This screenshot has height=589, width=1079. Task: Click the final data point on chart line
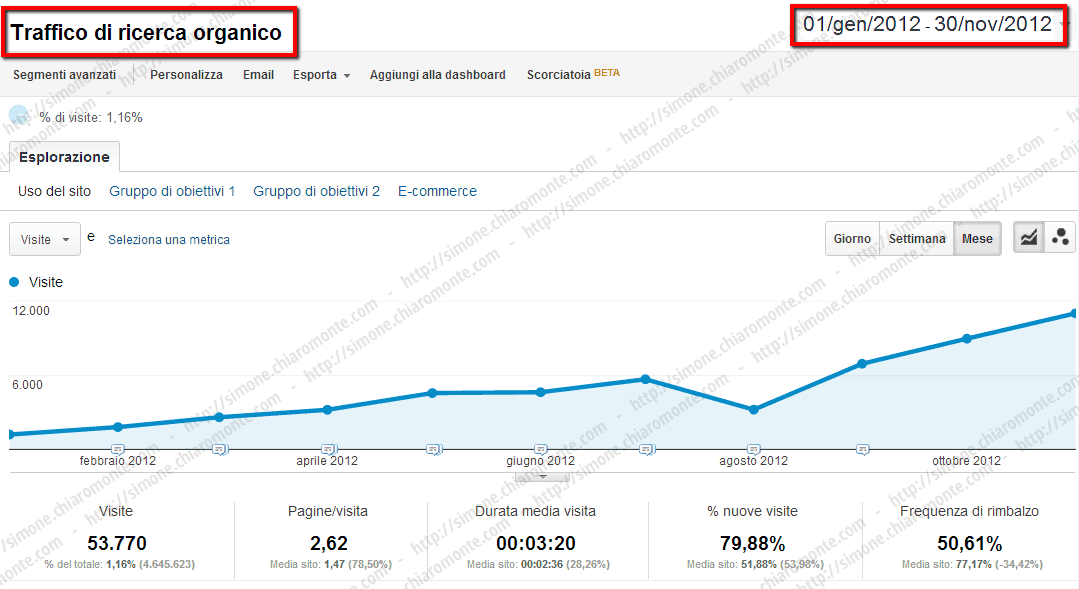pyautogui.click(x=1073, y=313)
